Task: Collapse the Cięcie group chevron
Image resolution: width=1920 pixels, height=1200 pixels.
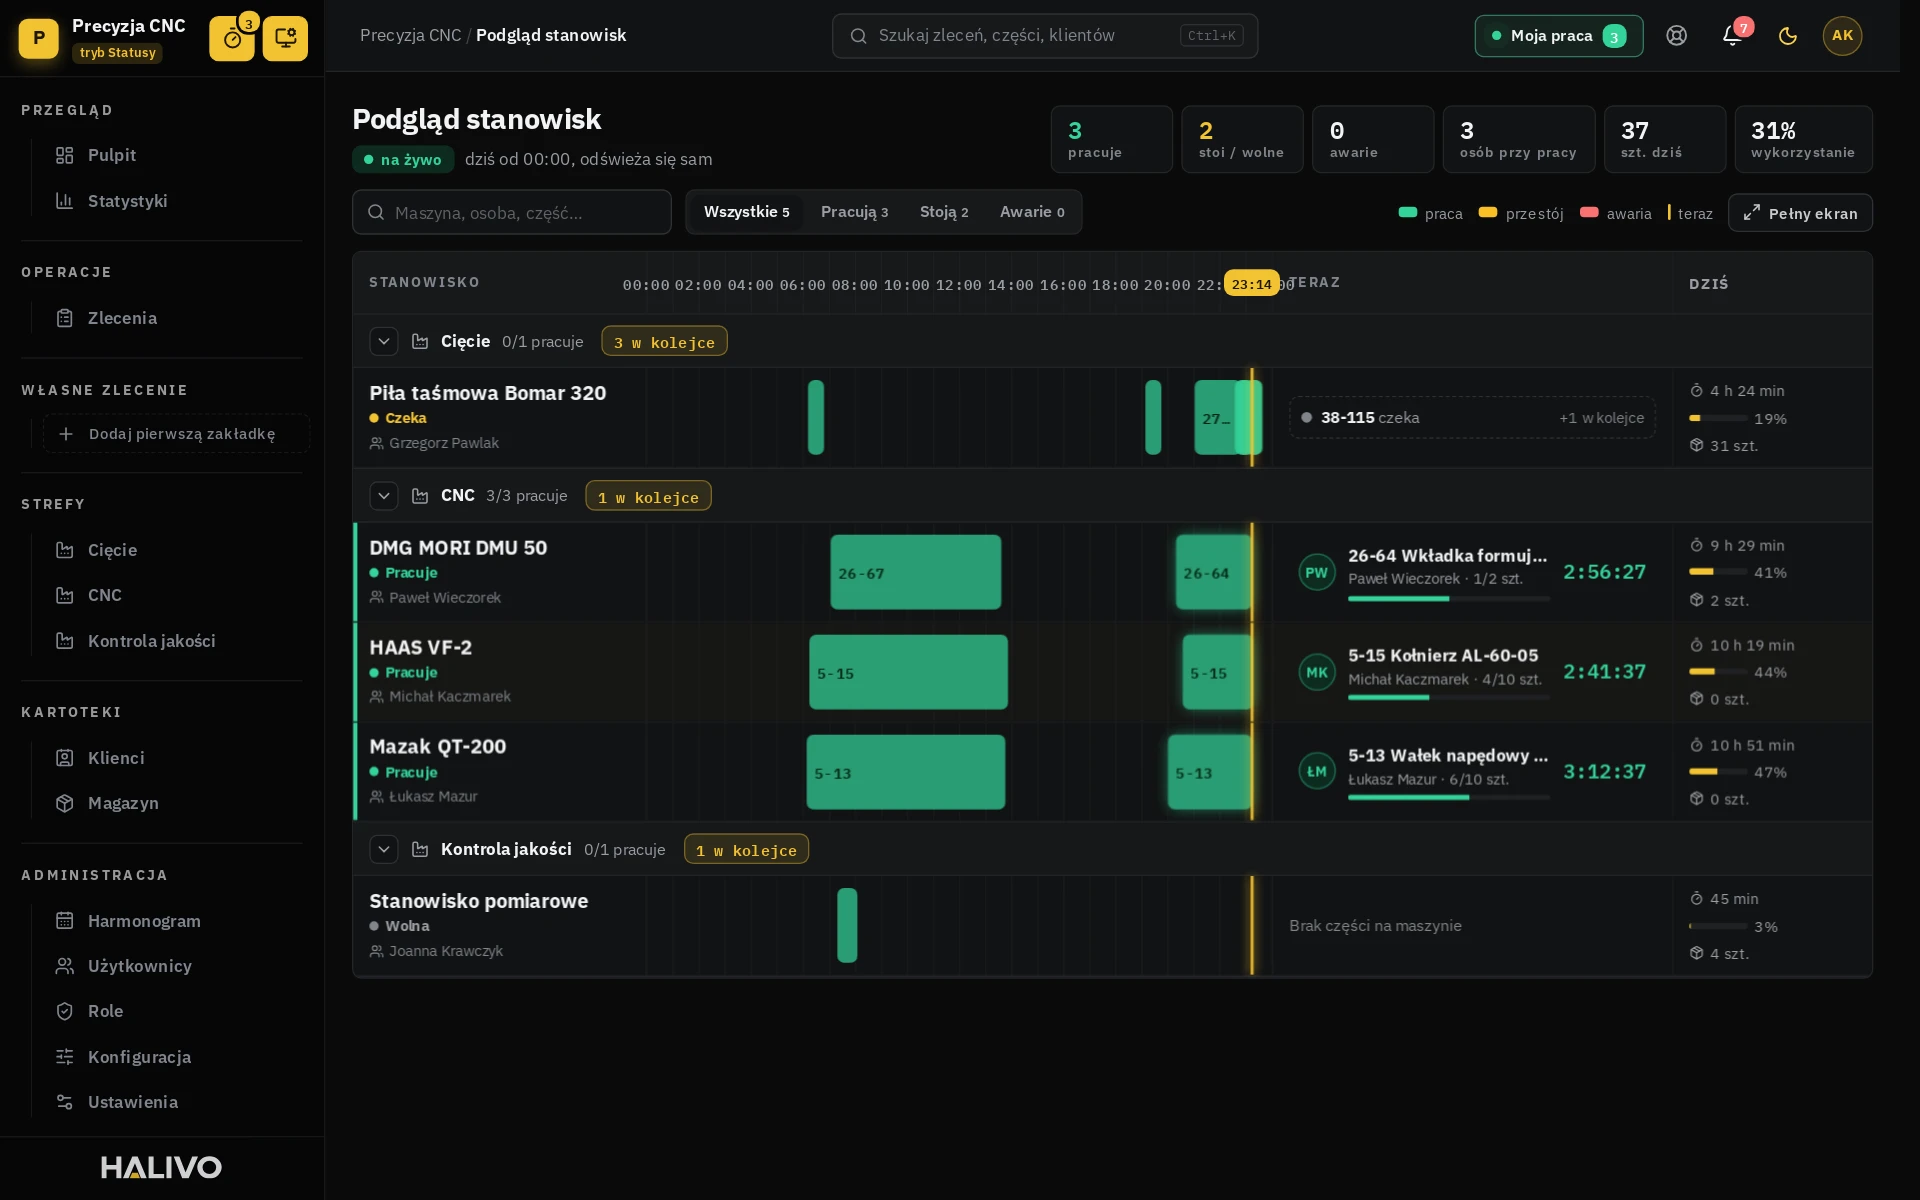Action: [384, 341]
